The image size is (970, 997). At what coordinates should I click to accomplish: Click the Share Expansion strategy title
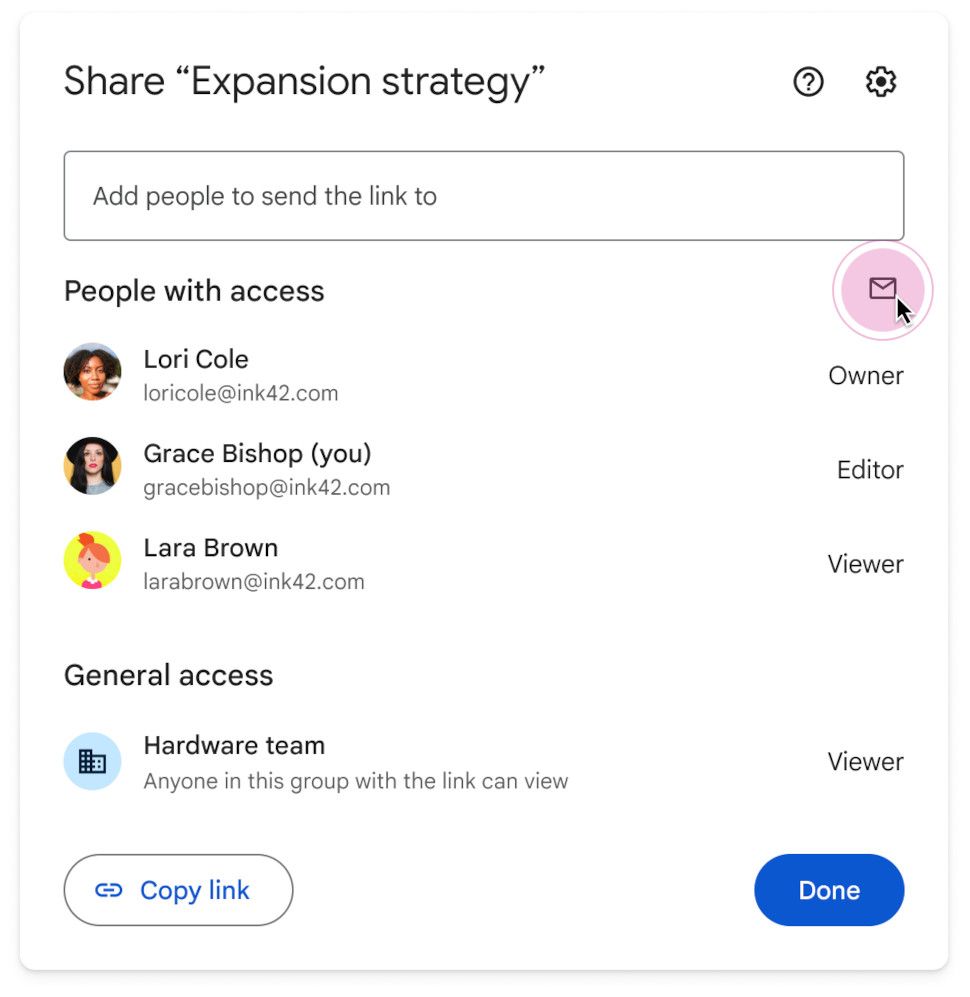pyautogui.click(x=305, y=81)
